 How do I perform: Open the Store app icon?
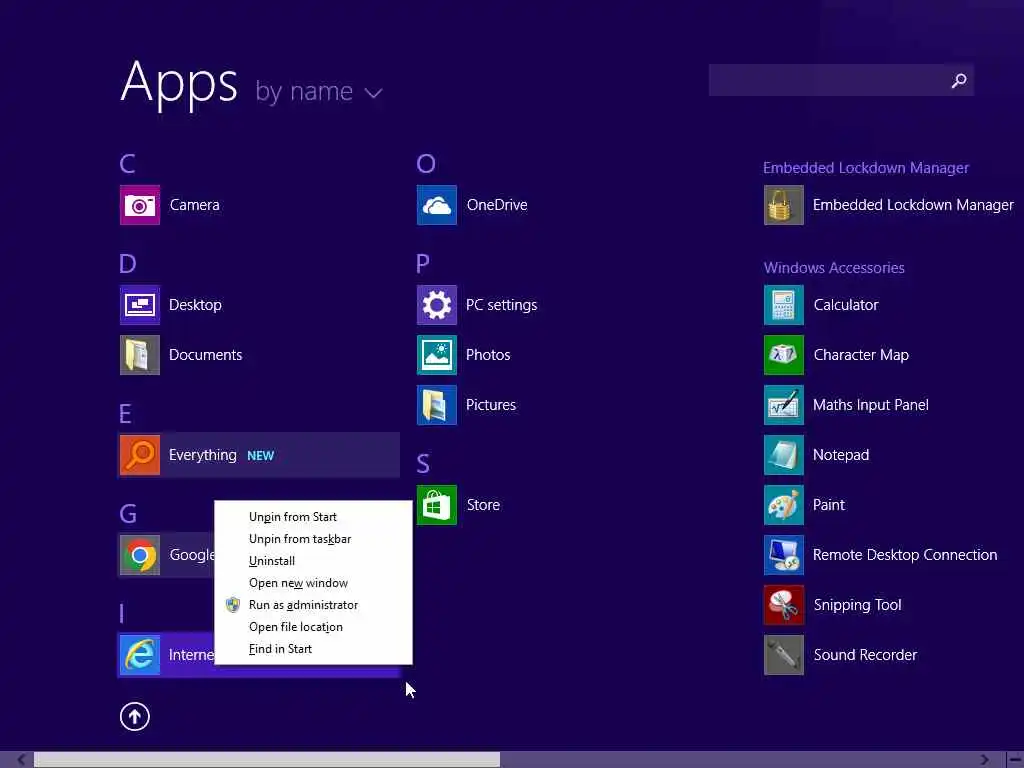437,505
